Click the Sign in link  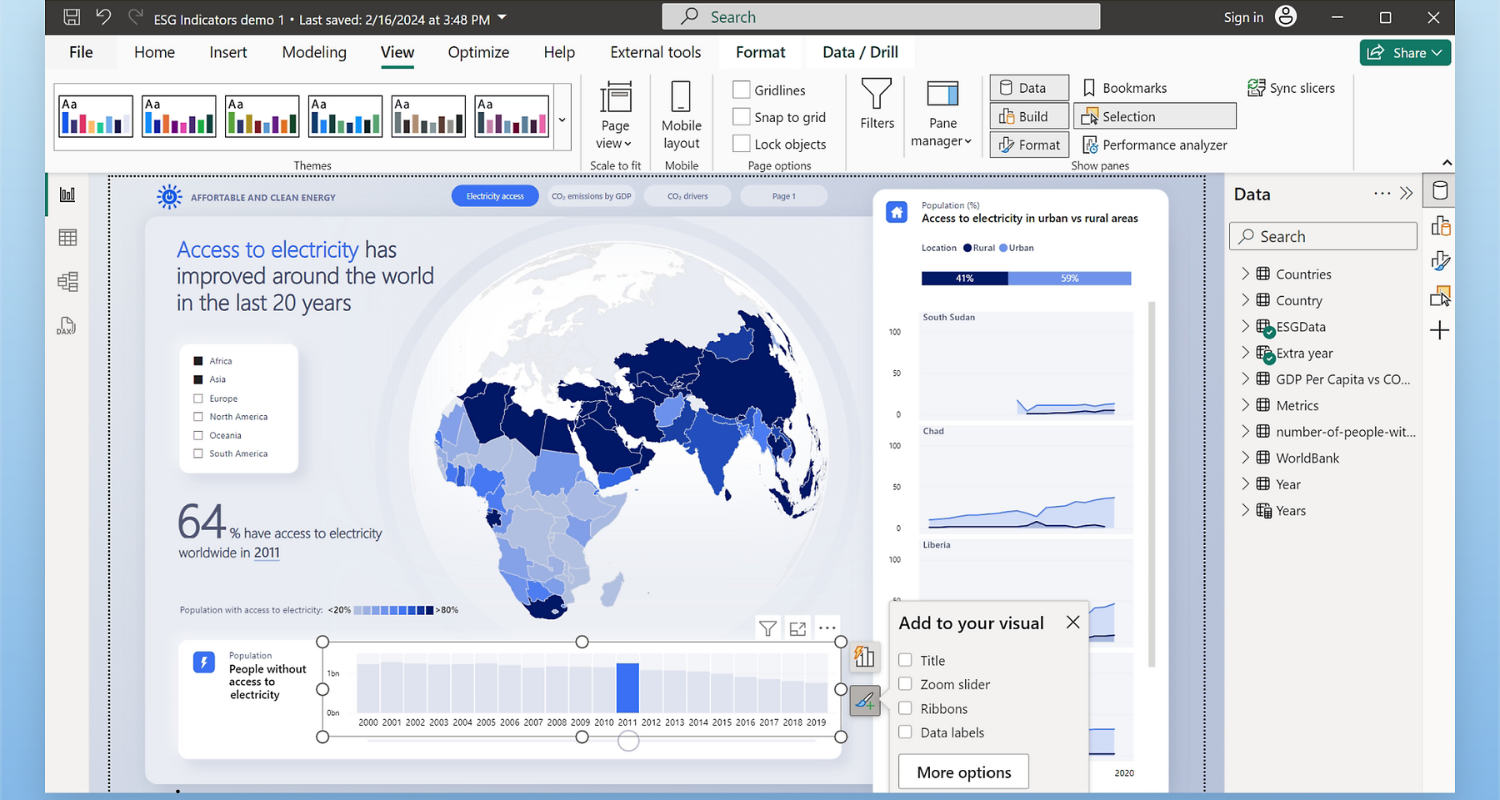click(x=1243, y=17)
